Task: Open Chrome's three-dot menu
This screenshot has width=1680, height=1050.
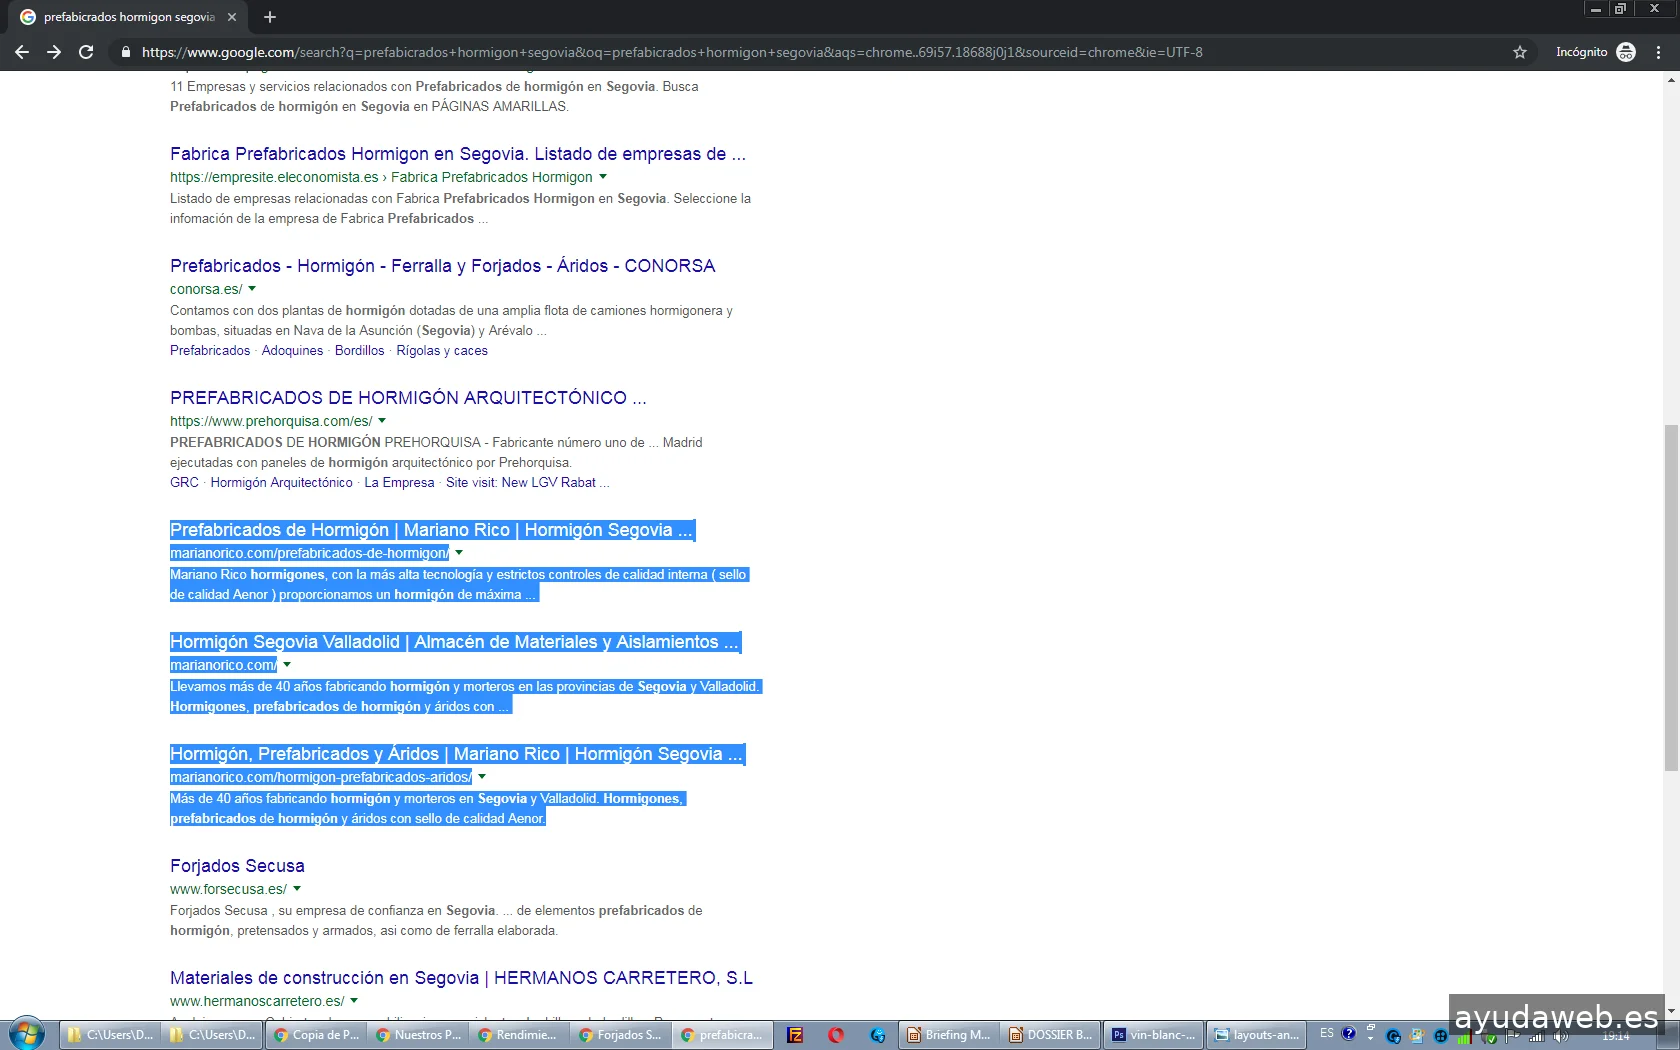Action: click(x=1659, y=52)
